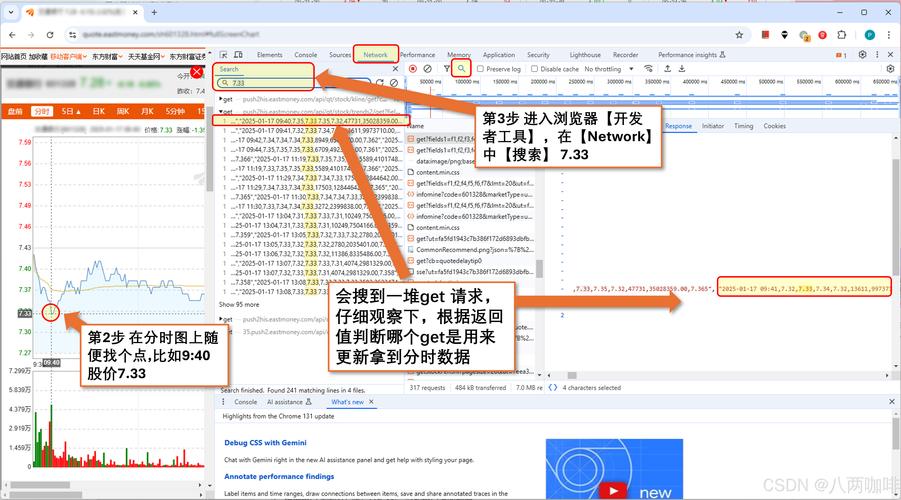Toggle the network filter funnel icon
Viewport: 901px width, 500px height.
pos(446,68)
